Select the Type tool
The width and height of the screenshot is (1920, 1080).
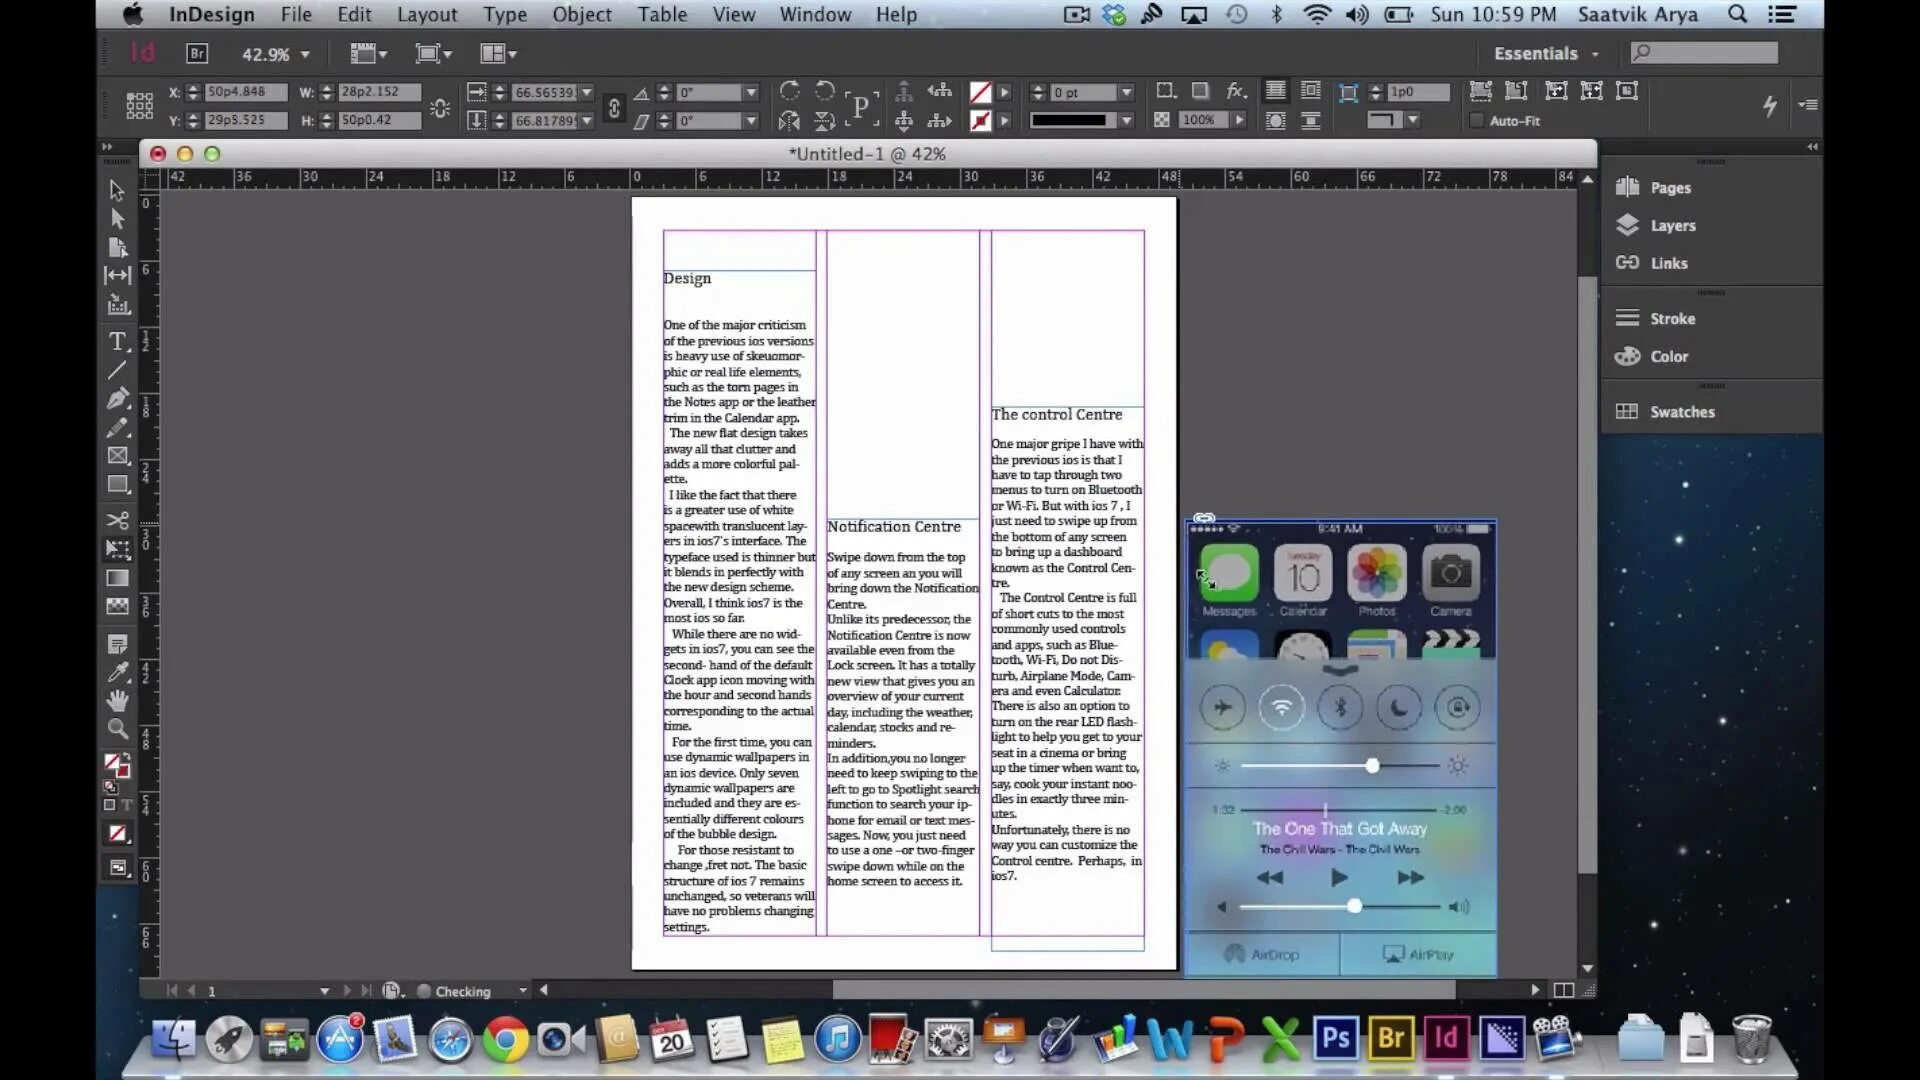coord(117,342)
